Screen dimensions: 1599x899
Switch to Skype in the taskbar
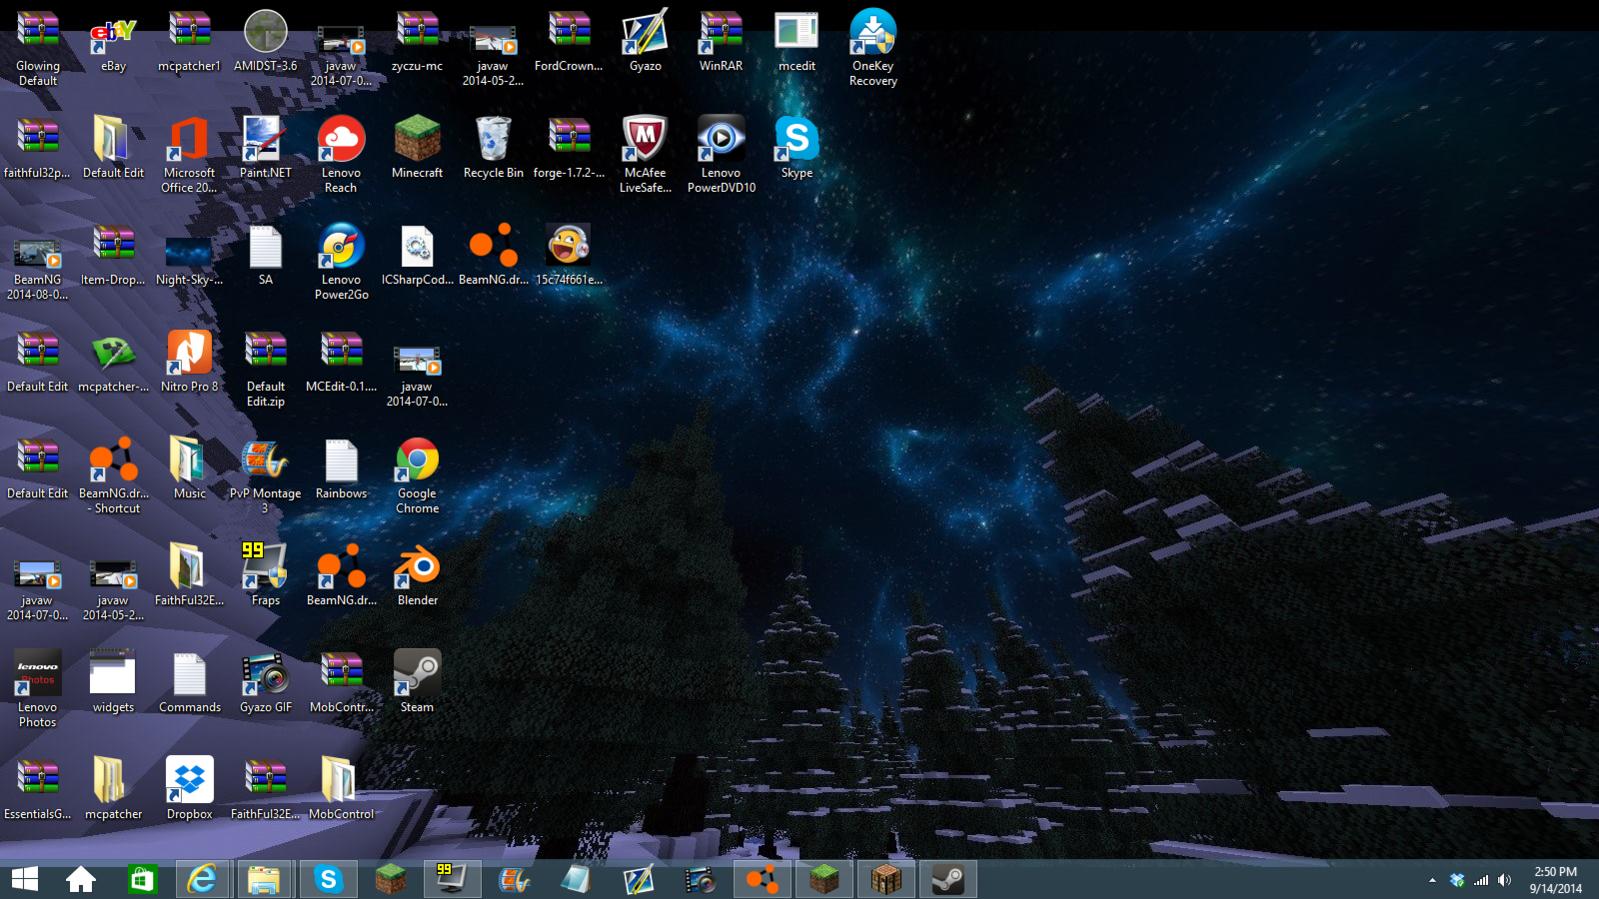pyautogui.click(x=327, y=879)
